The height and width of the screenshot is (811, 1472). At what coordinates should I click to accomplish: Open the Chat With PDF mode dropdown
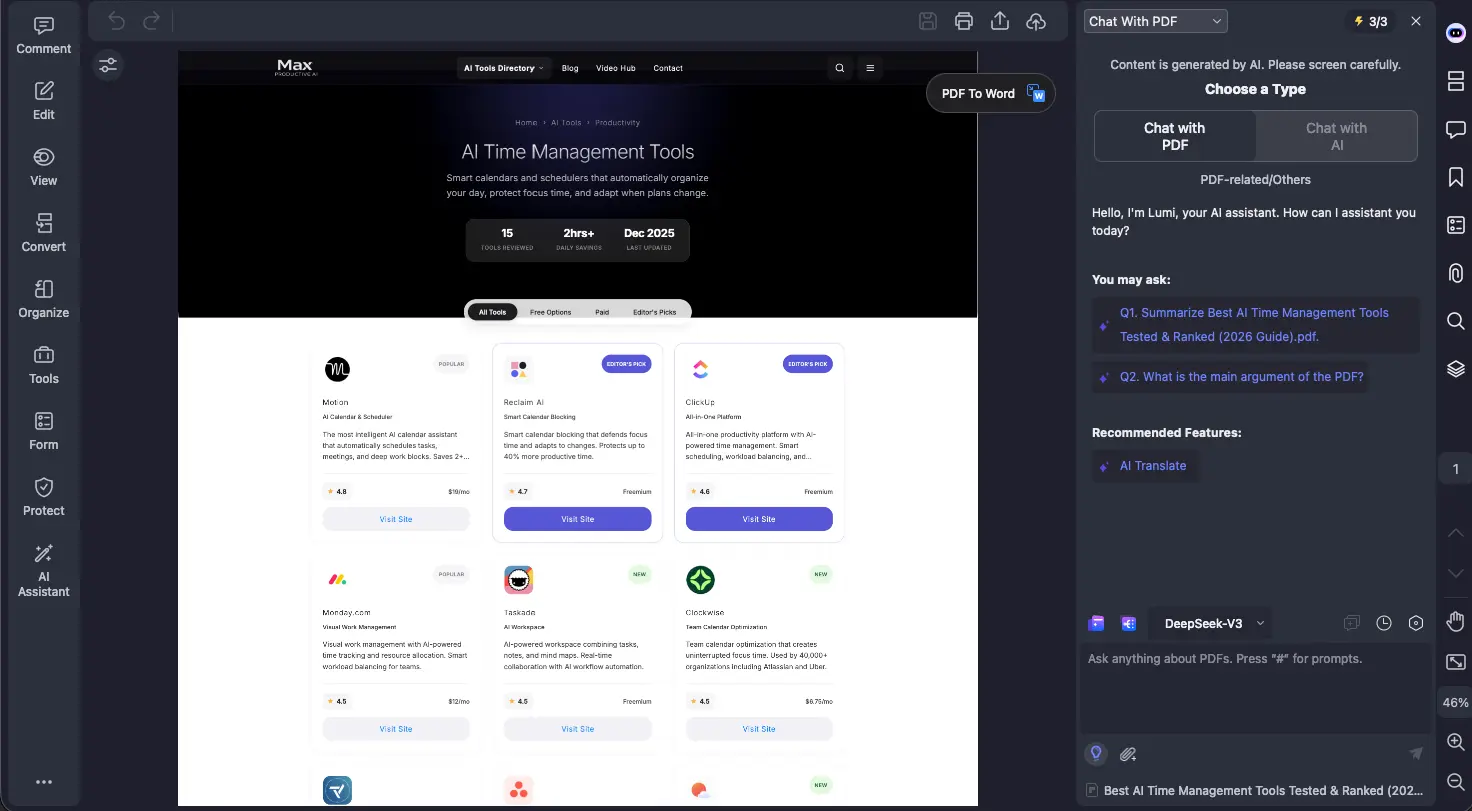pyautogui.click(x=1155, y=20)
